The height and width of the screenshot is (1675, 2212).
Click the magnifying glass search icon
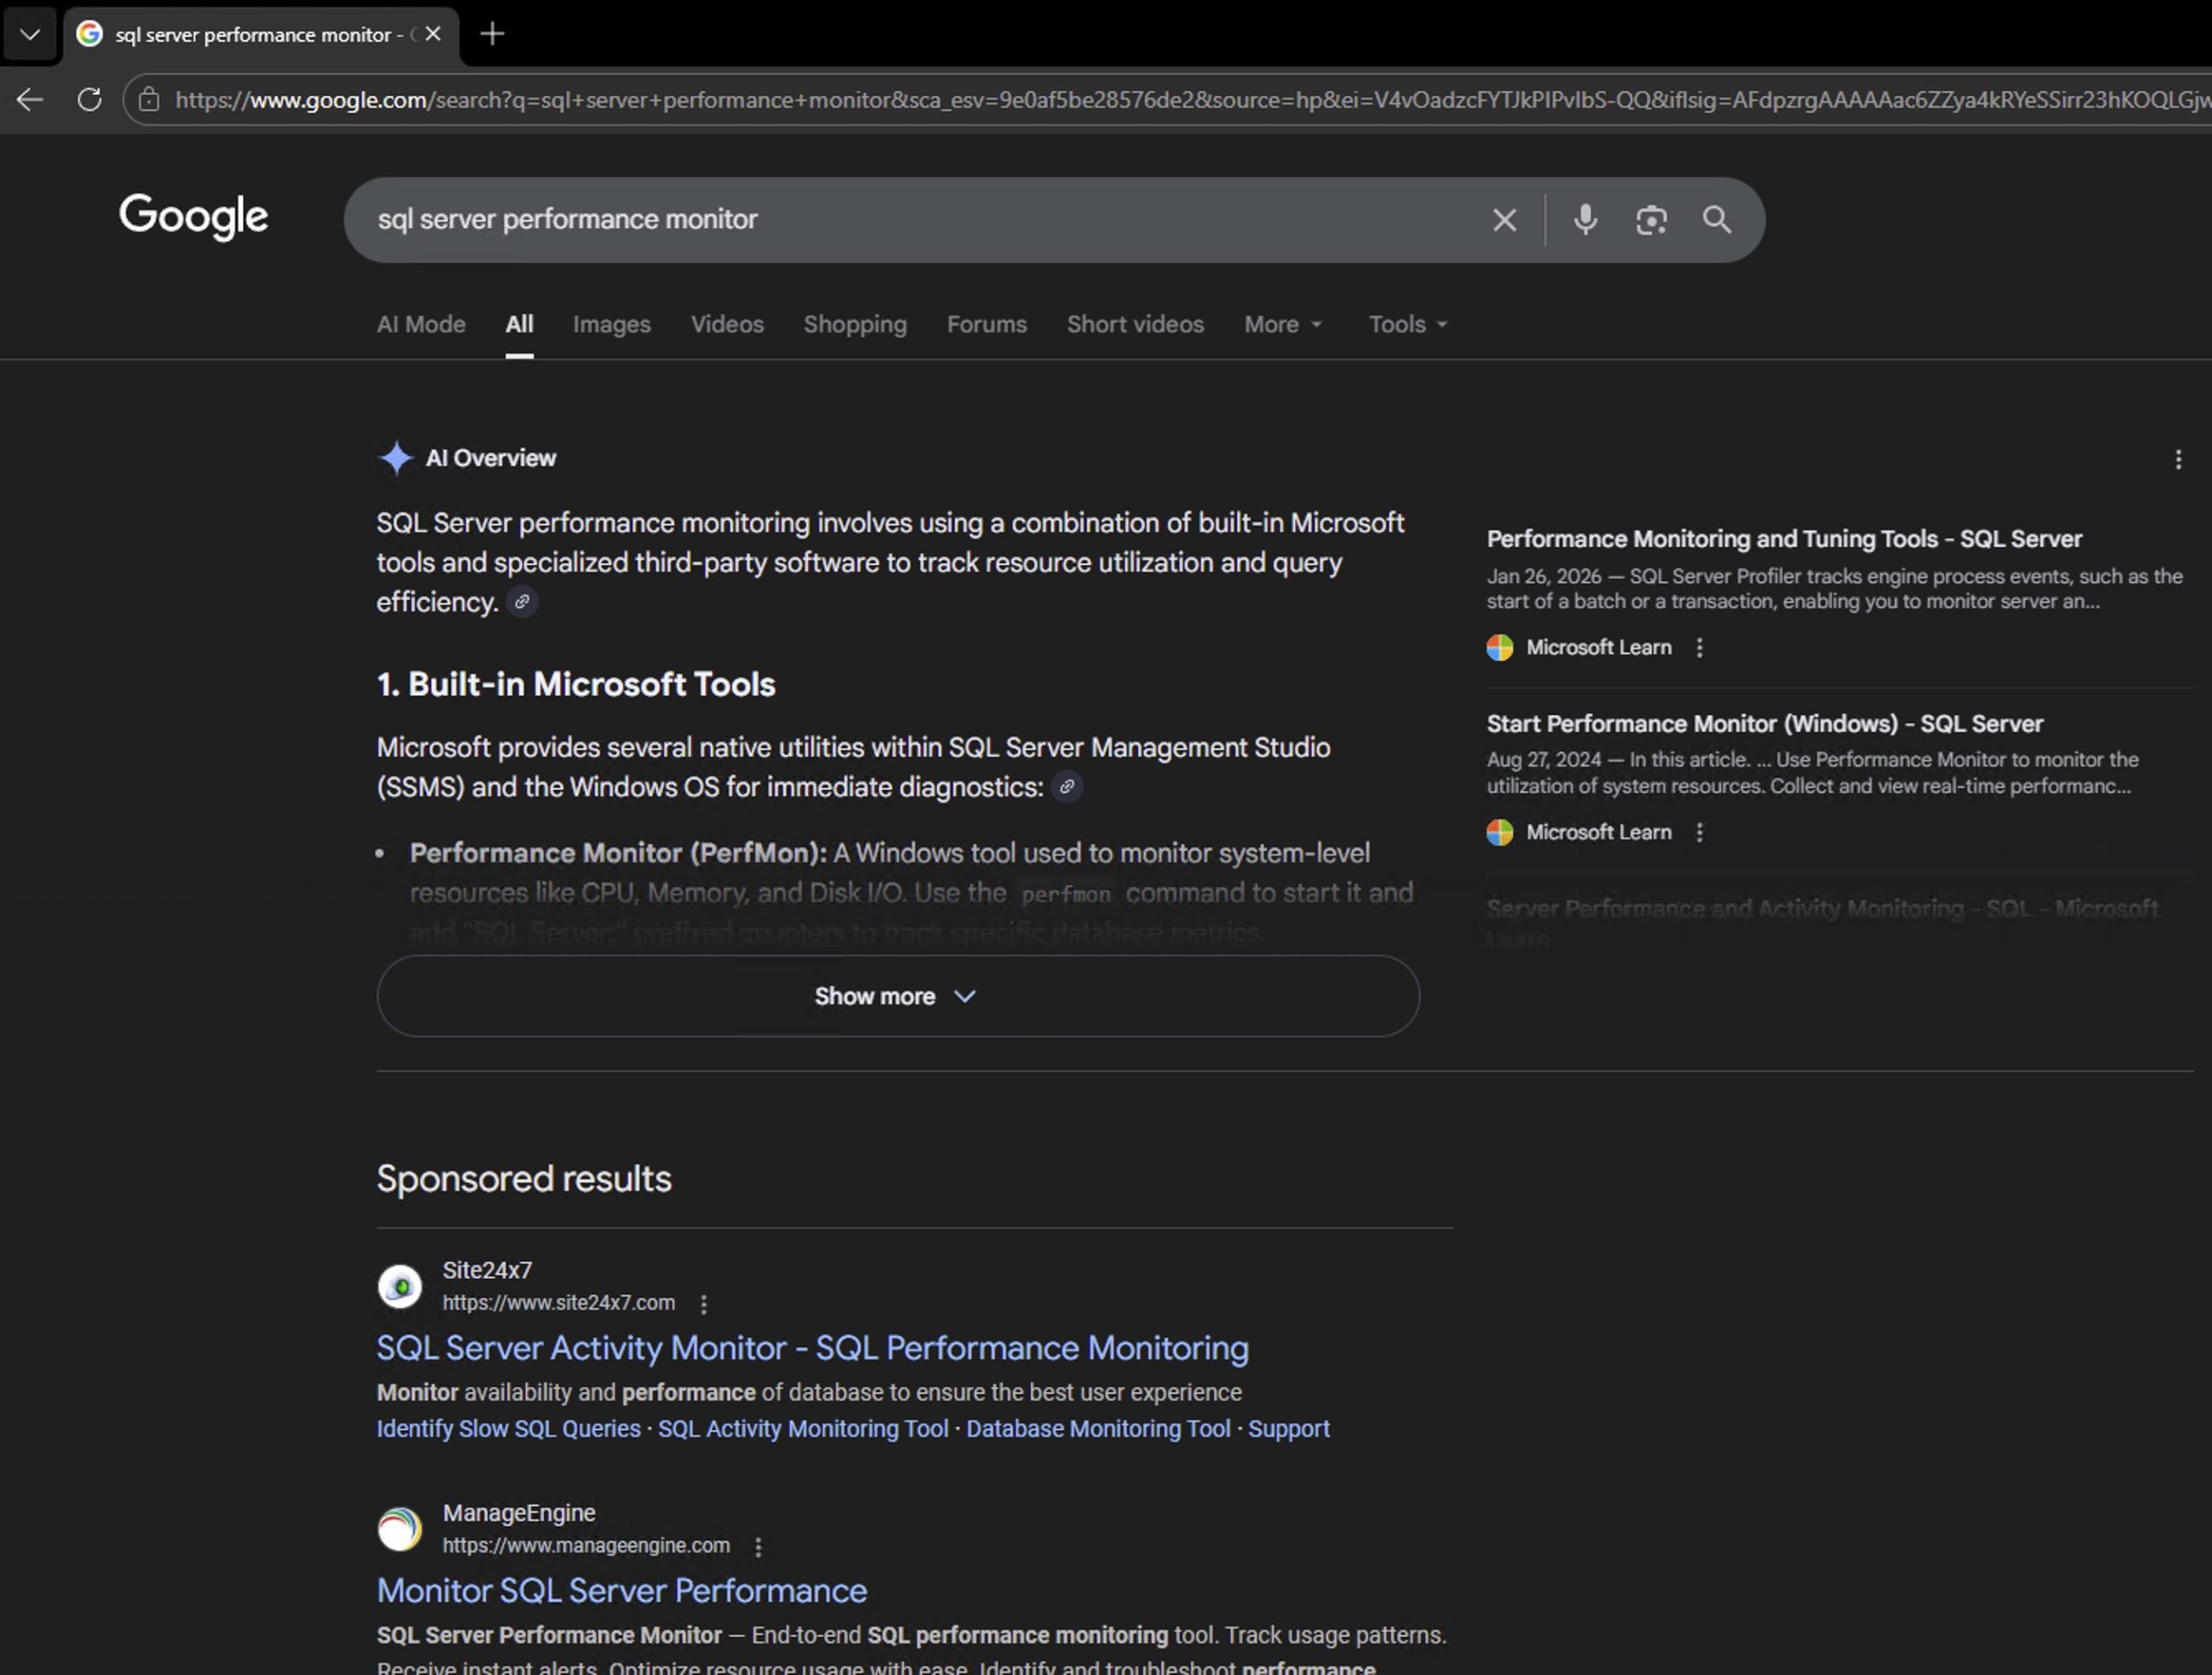coord(1717,219)
